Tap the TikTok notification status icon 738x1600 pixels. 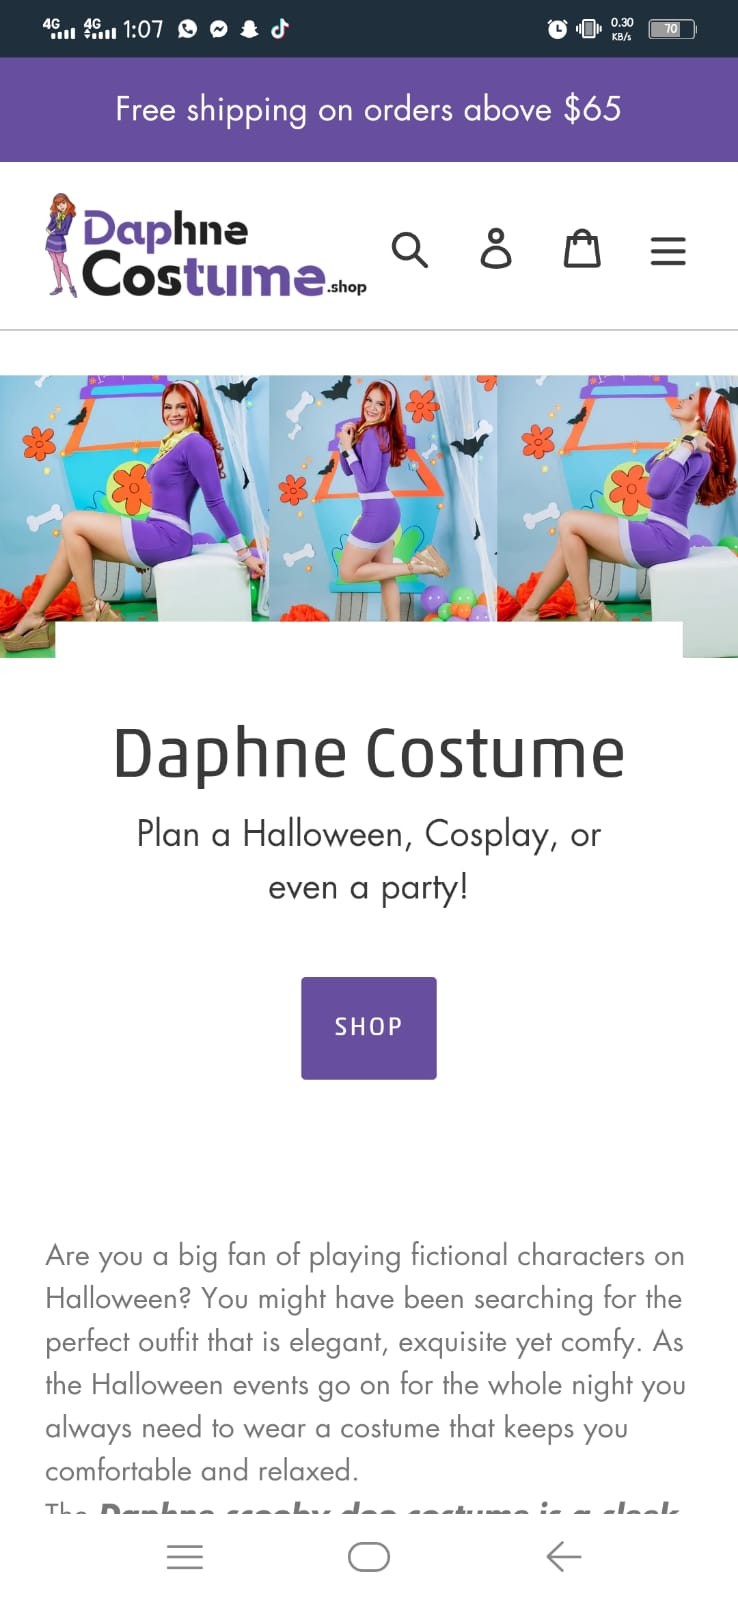click(280, 28)
